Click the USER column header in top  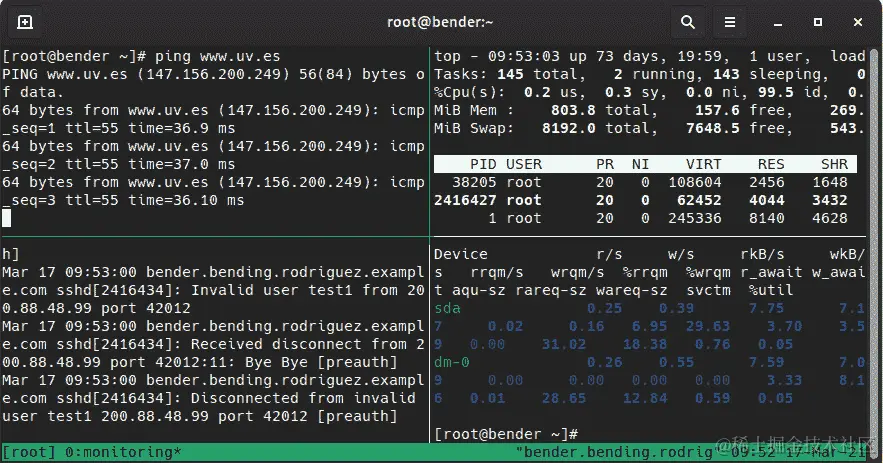[524, 164]
